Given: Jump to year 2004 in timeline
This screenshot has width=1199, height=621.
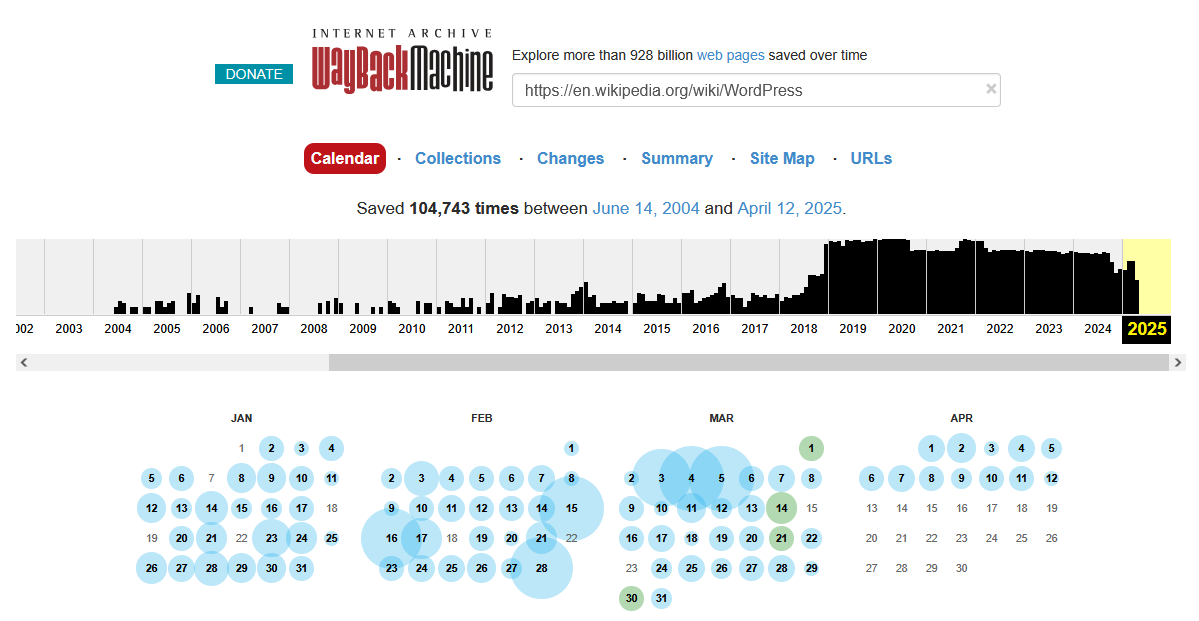Looking at the screenshot, I should (118, 329).
